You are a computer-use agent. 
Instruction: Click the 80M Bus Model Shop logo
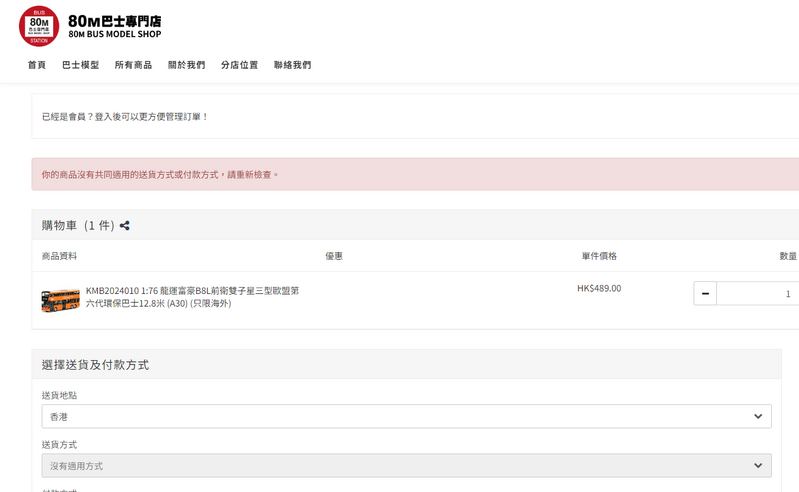39,26
